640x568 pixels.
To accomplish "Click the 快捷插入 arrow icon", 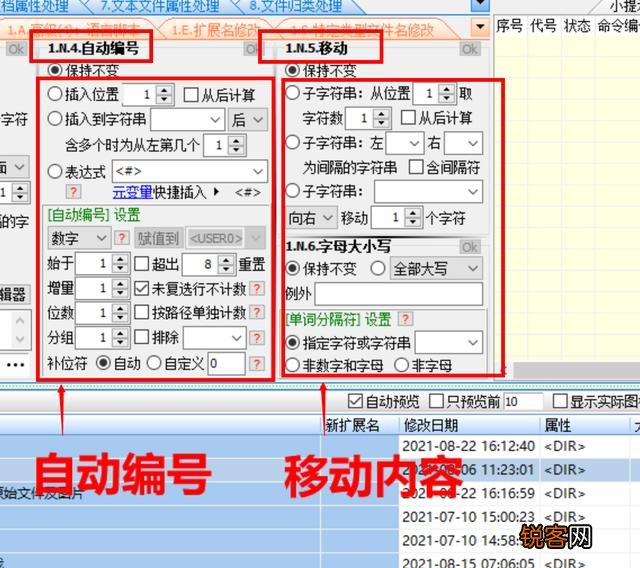I will (217, 191).
